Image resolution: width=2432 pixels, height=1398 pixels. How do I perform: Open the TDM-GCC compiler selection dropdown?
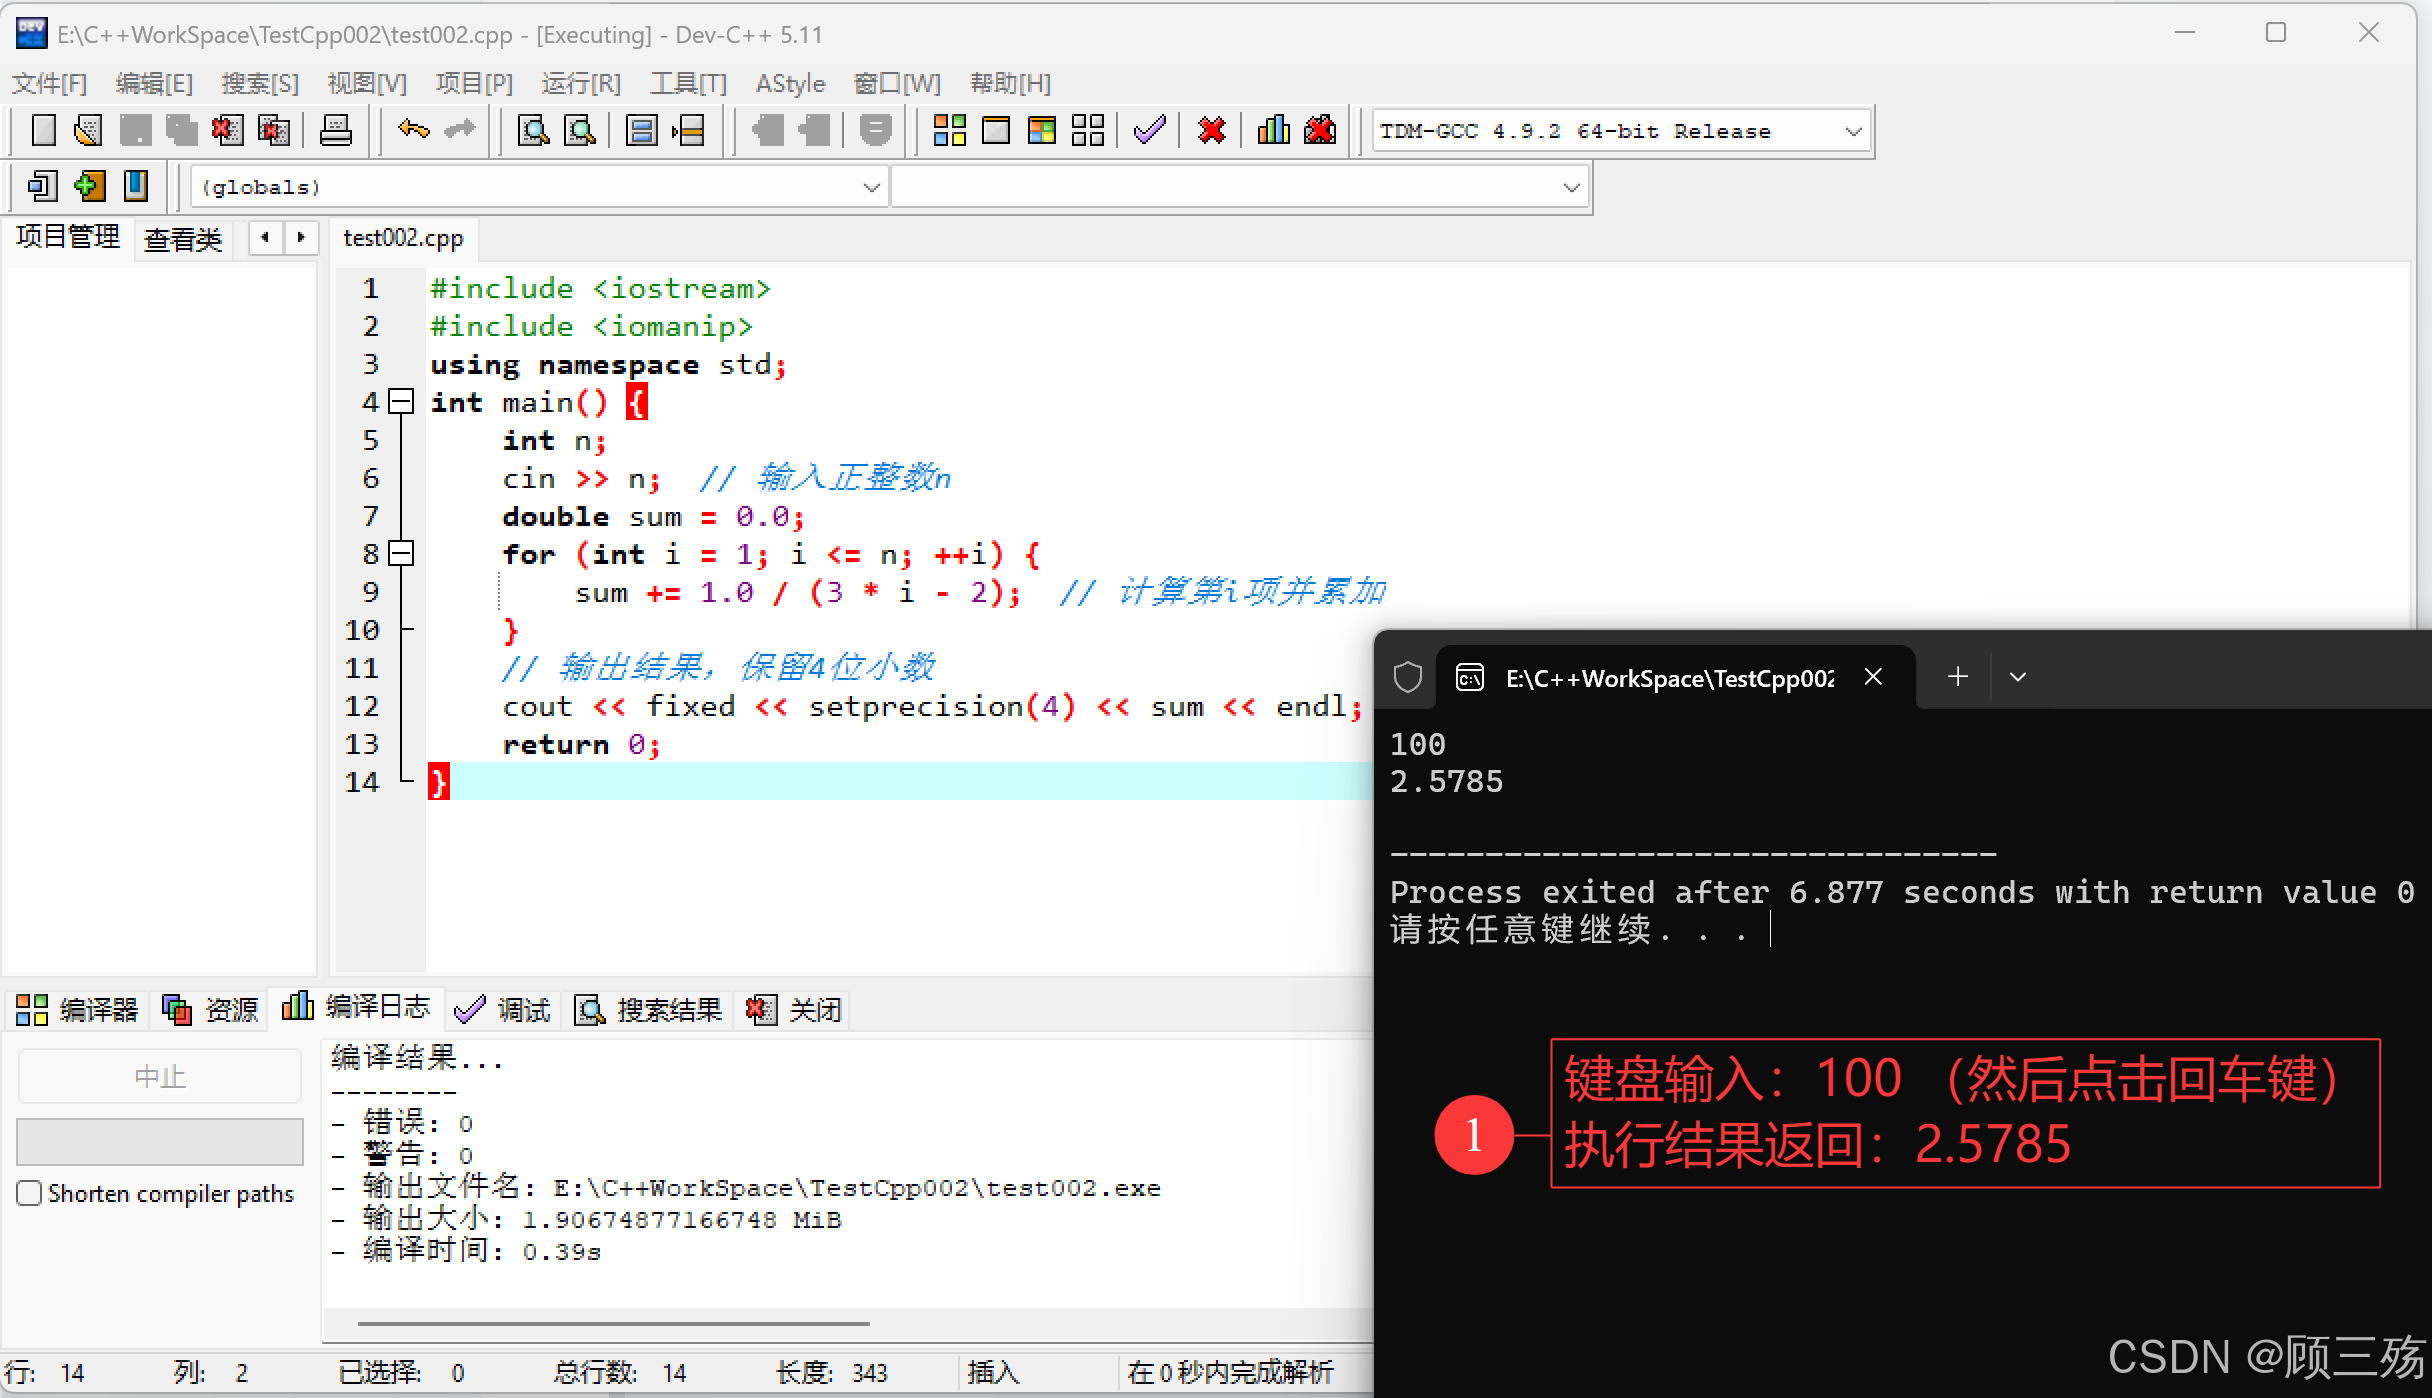1852,131
